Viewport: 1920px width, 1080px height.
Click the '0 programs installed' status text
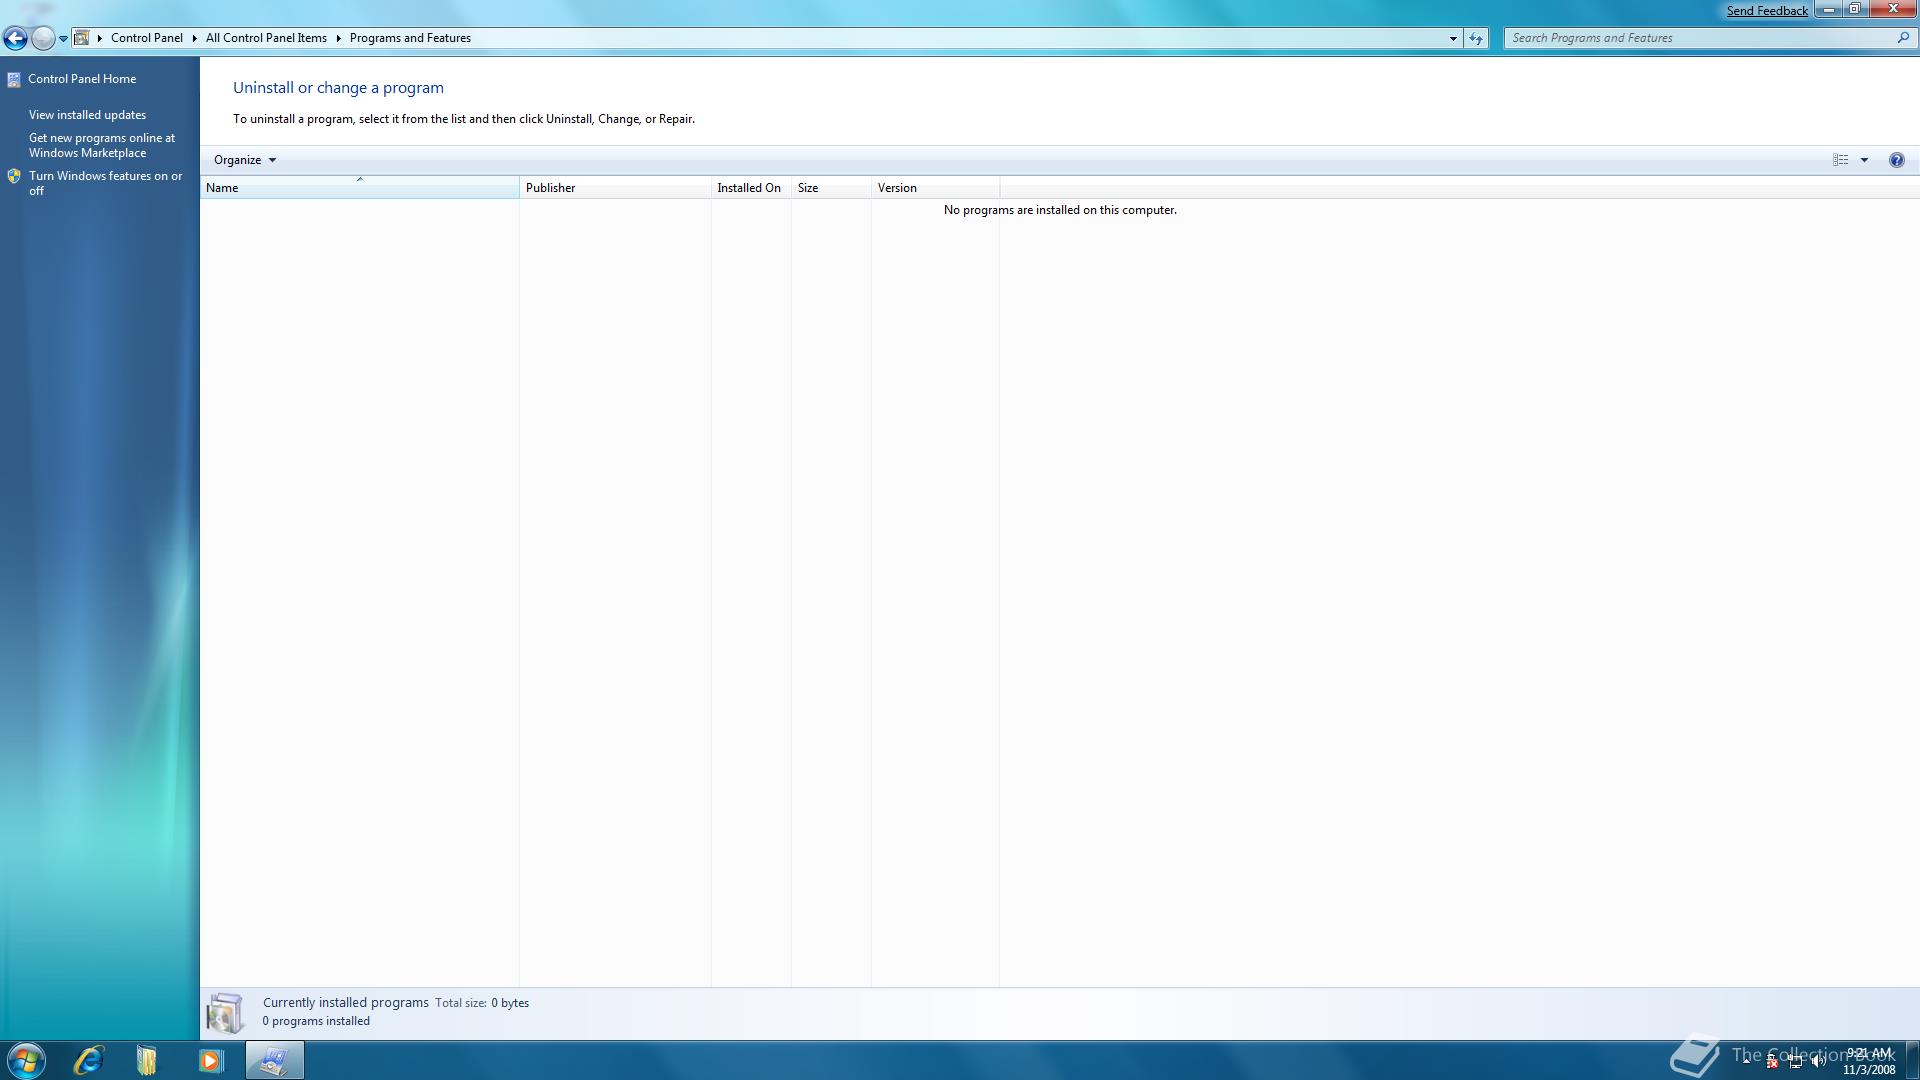coord(316,1021)
